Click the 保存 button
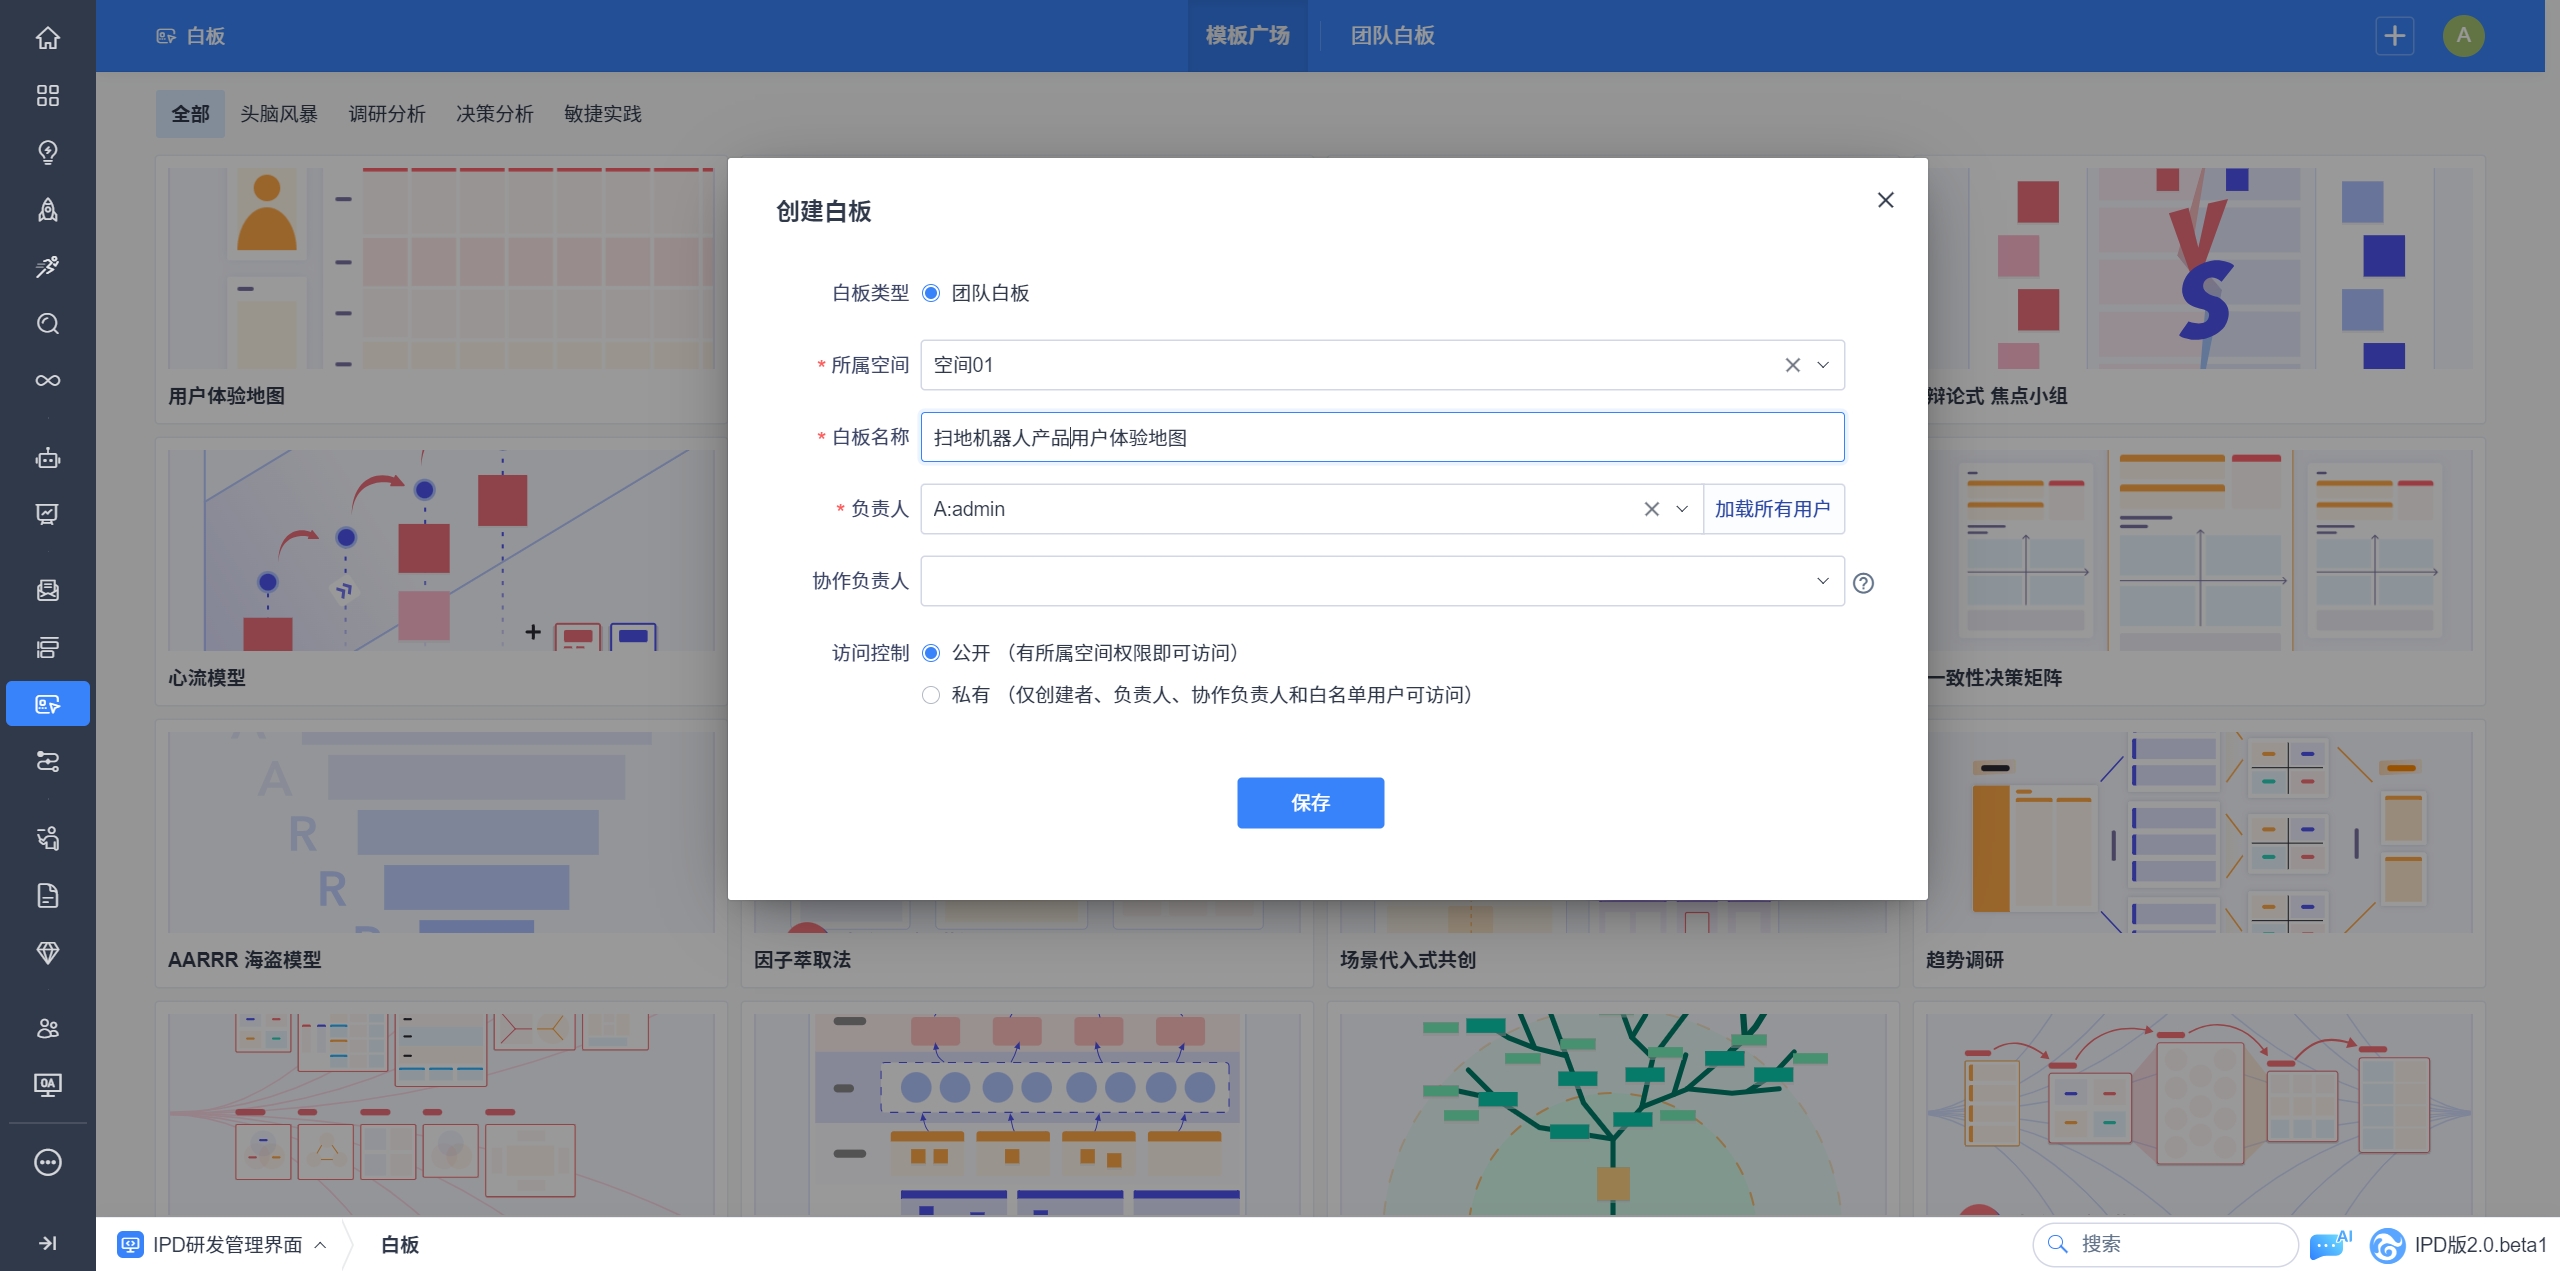The width and height of the screenshot is (2560, 1271). pos(1310,803)
